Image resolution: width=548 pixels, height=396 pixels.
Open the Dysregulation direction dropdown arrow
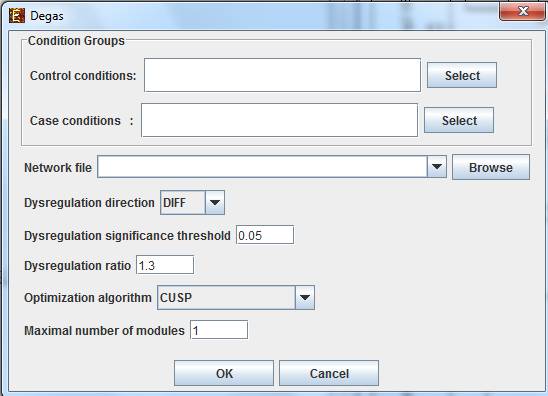(x=215, y=203)
